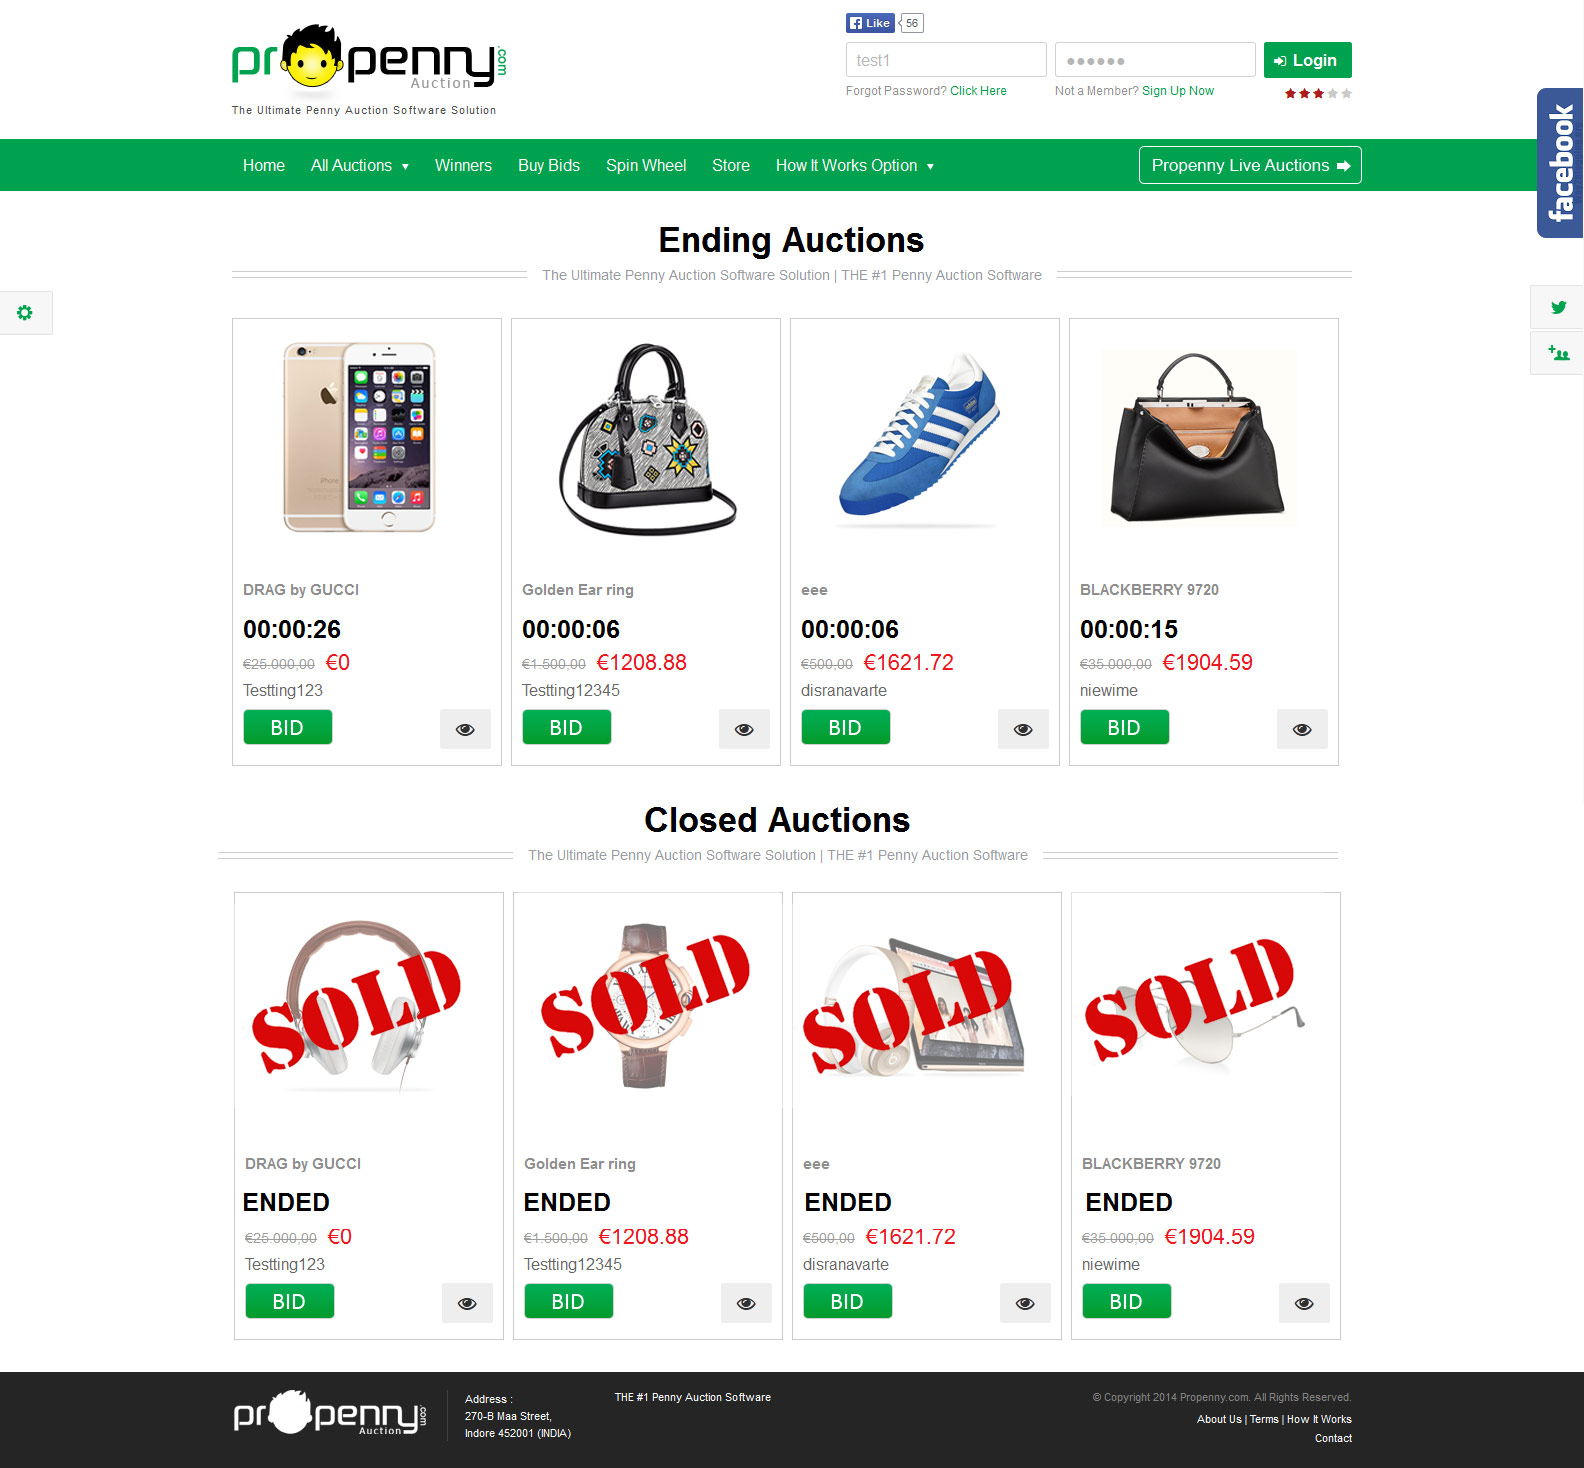
Task: Click the white Propenny logo in footer
Action: pos(330,1413)
